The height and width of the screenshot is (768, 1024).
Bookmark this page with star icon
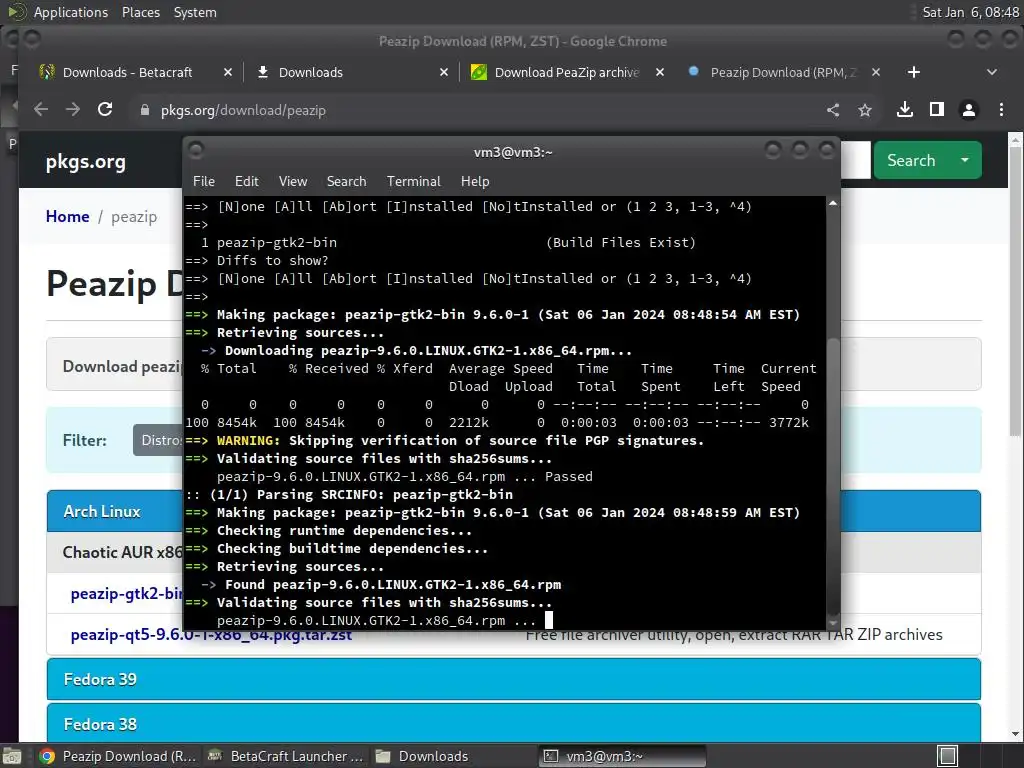(865, 110)
